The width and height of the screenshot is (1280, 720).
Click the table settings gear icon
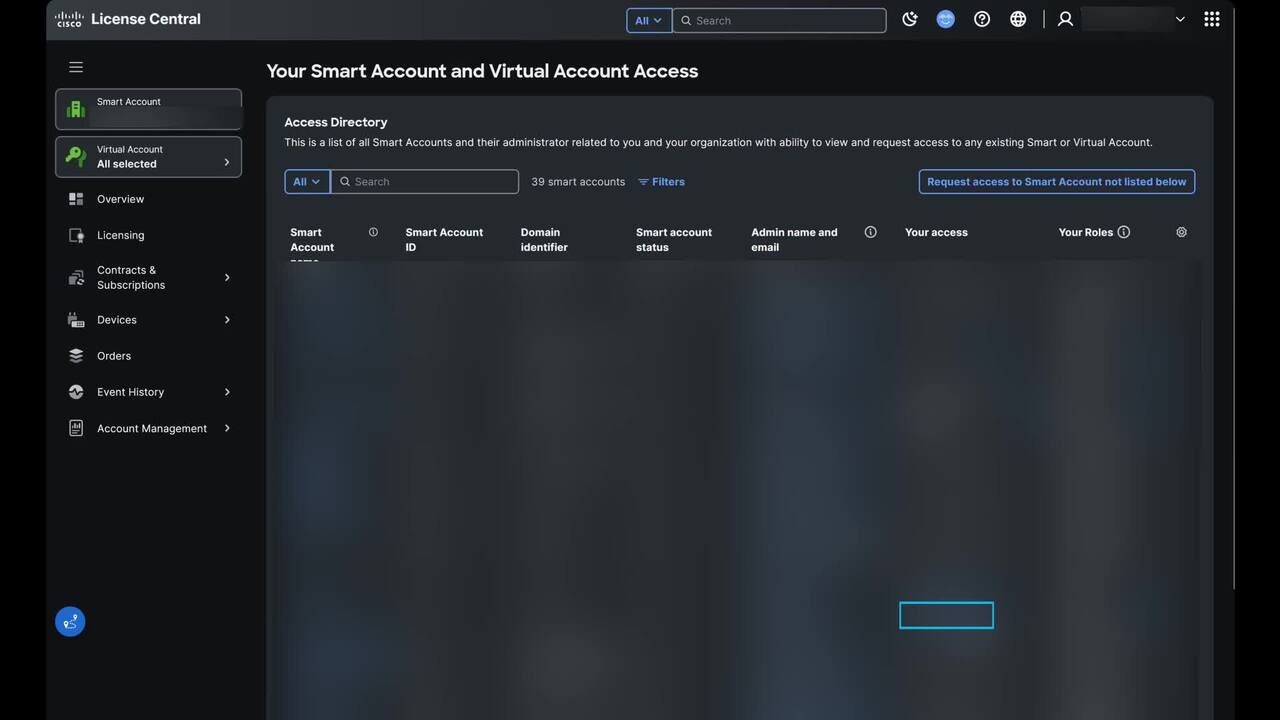pos(1181,232)
